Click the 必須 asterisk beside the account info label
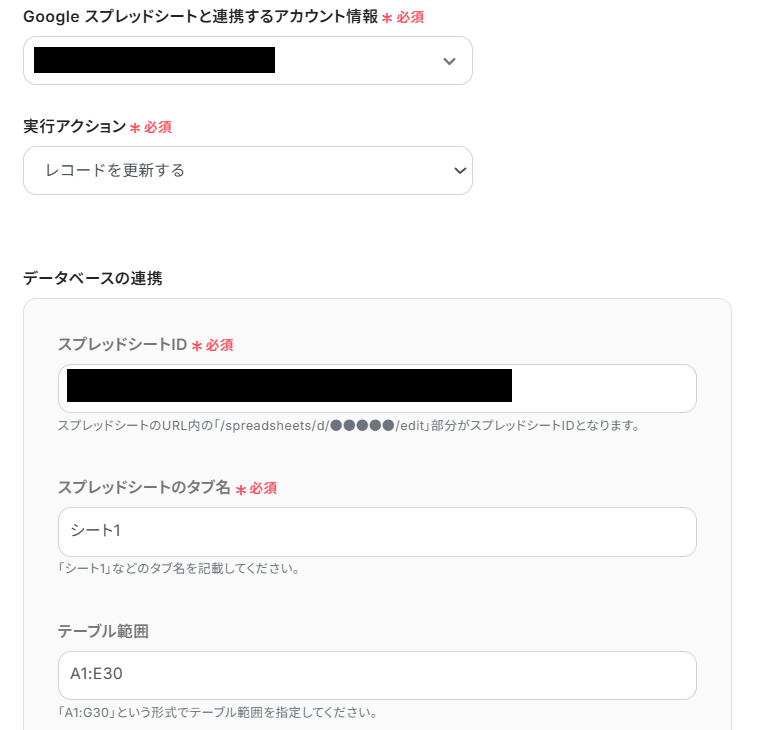This screenshot has width=757, height=730. (x=387, y=18)
